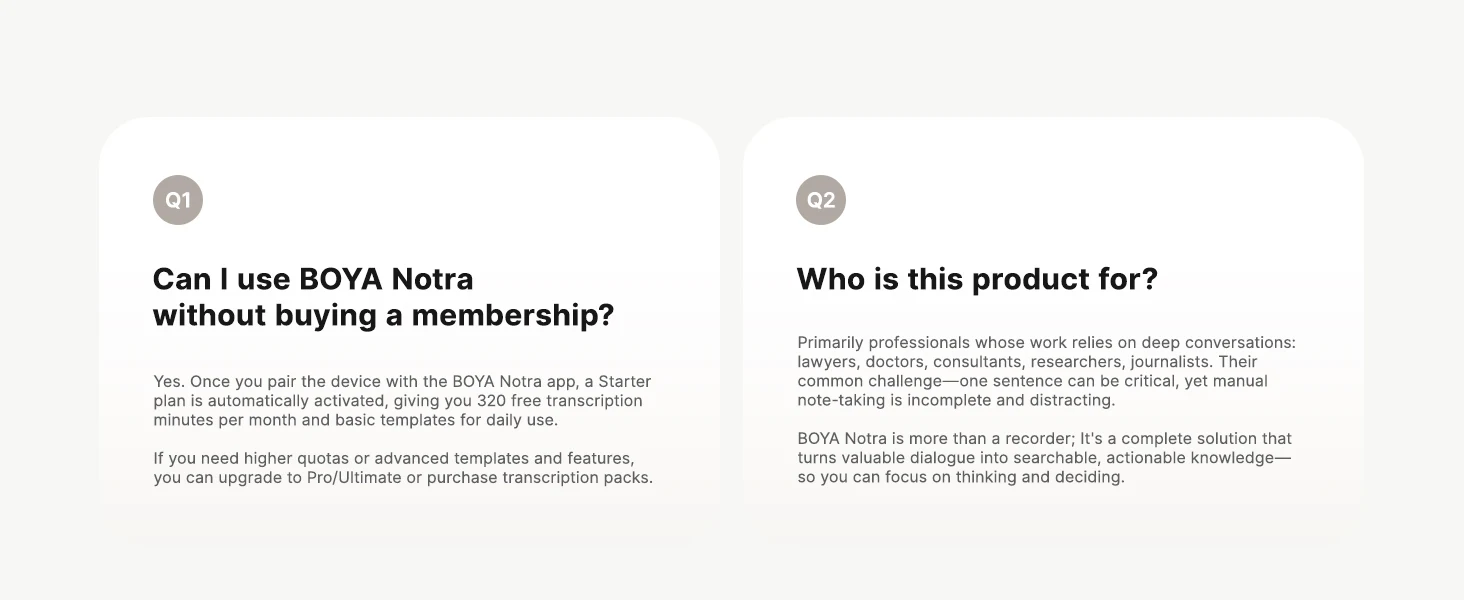The height and width of the screenshot is (600, 1464).
Task: Click the Q1 circular badge
Action: click(178, 200)
